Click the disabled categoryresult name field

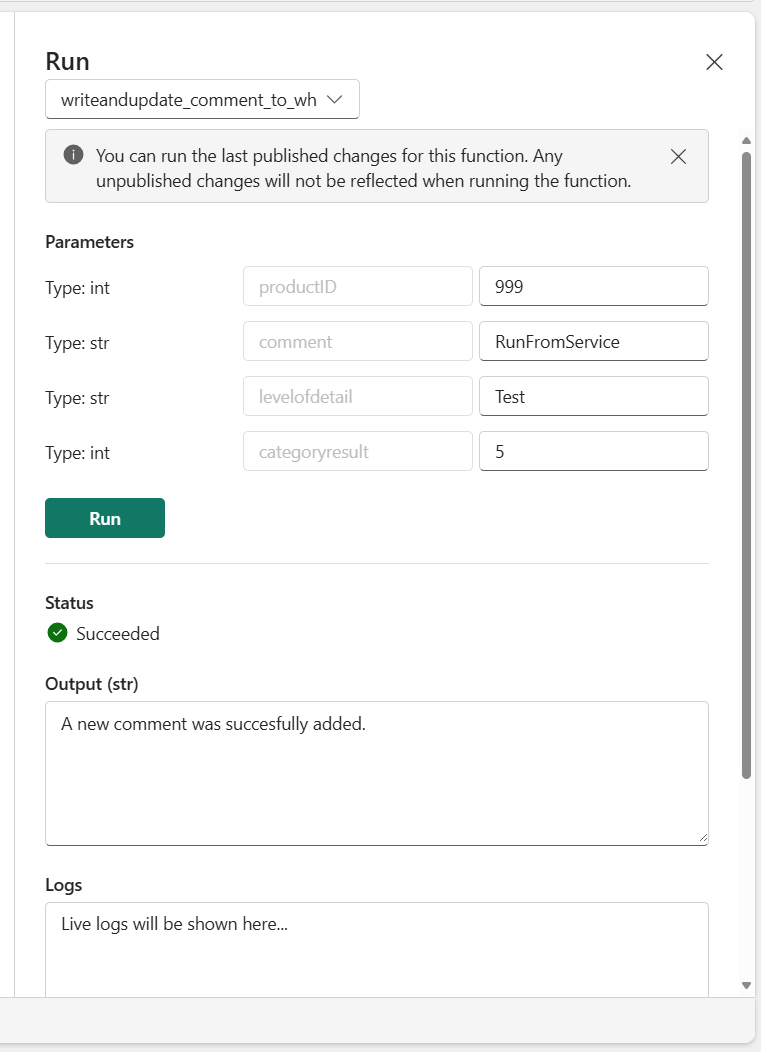[x=358, y=452]
